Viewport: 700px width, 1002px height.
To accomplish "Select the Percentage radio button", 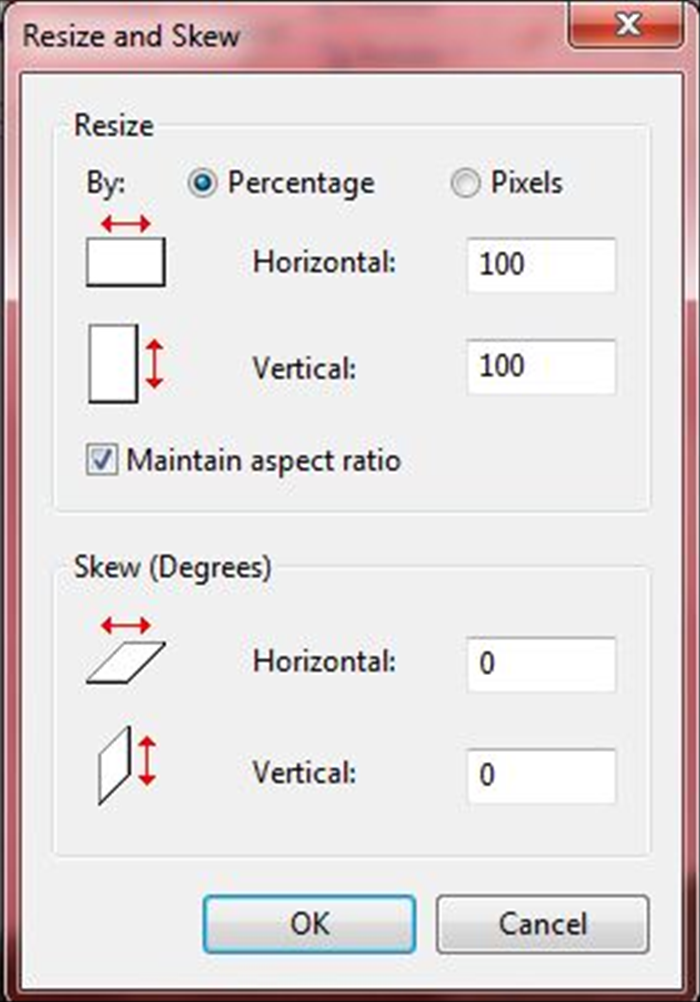I will (202, 183).
